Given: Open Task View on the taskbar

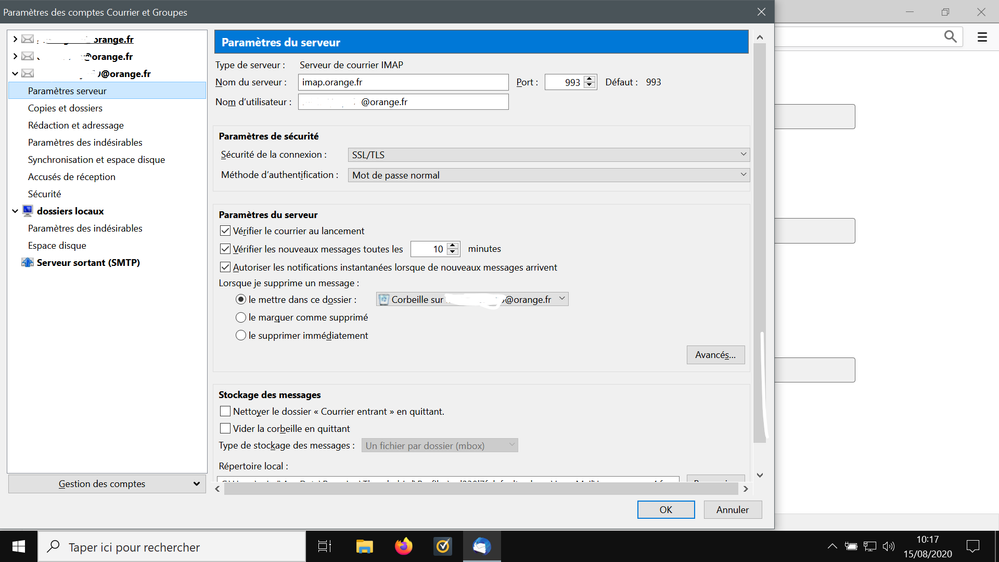Looking at the screenshot, I should tap(324, 546).
